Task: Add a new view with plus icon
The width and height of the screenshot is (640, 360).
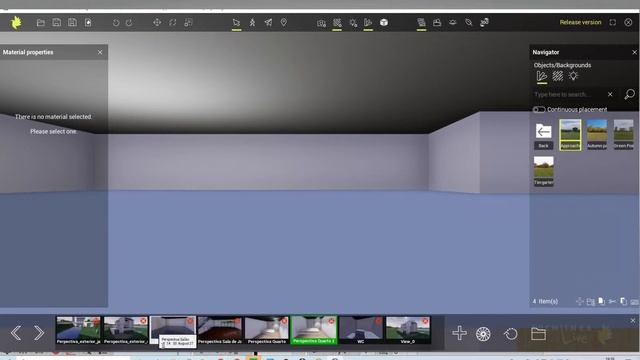Action: 459,333
